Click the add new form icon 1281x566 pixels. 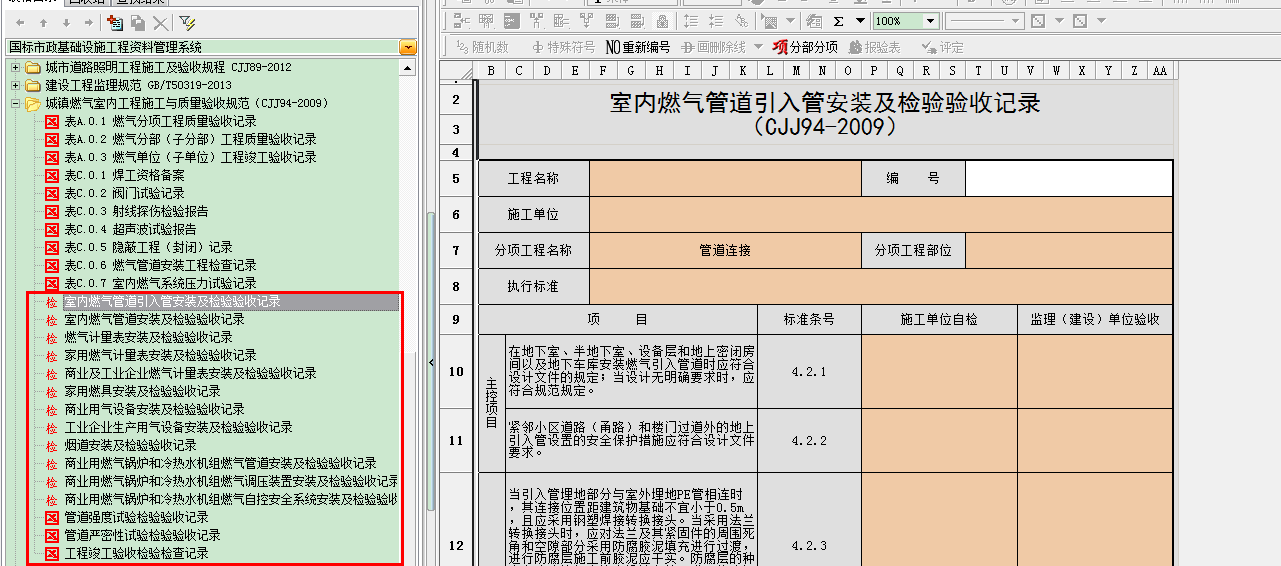coord(114,22)
